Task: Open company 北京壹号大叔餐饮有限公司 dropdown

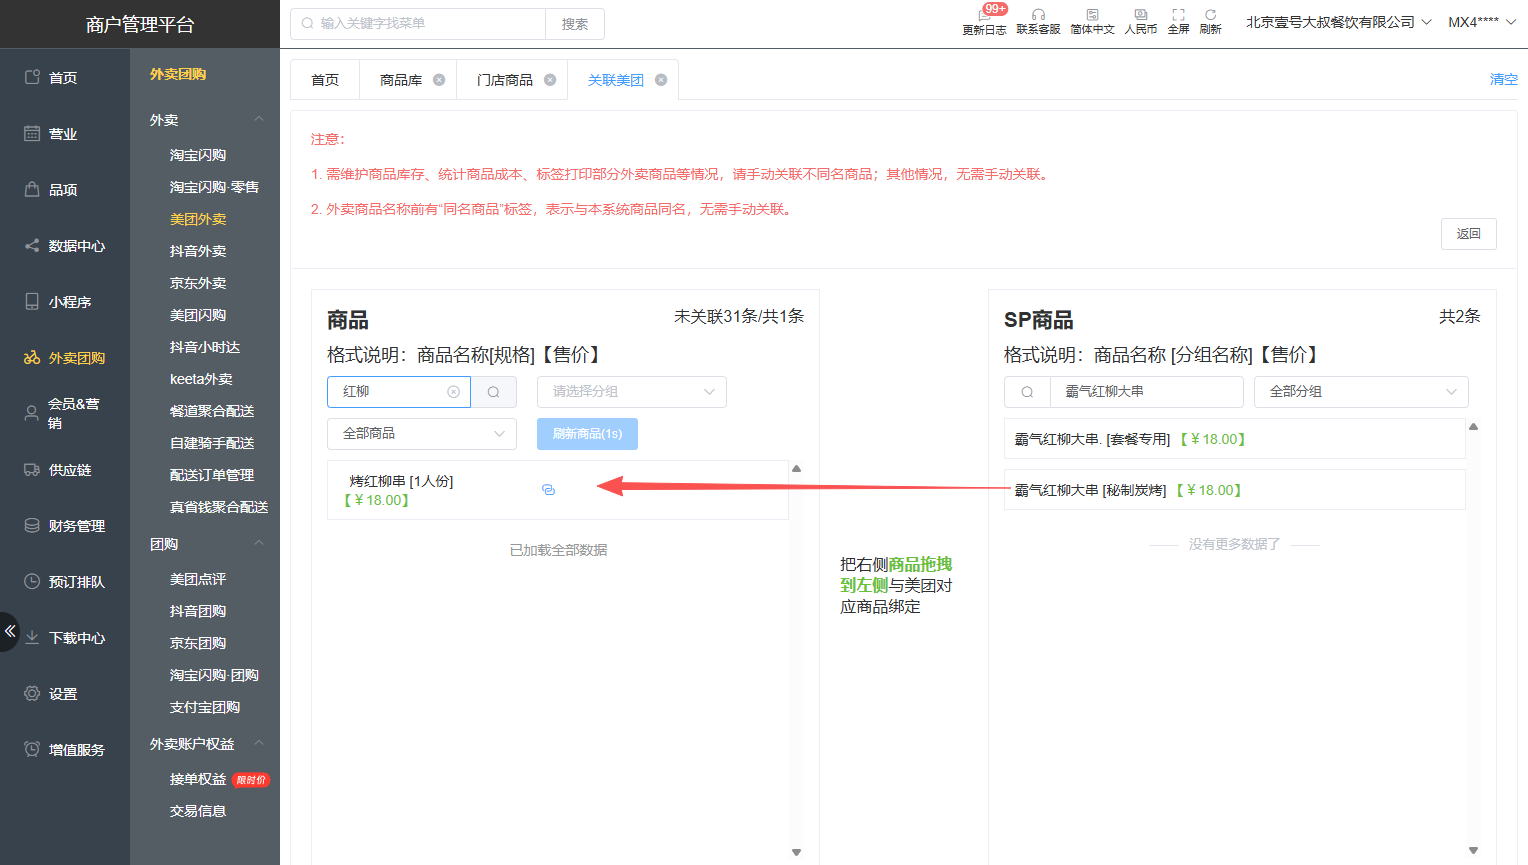Action: (x=1338, y=22)
